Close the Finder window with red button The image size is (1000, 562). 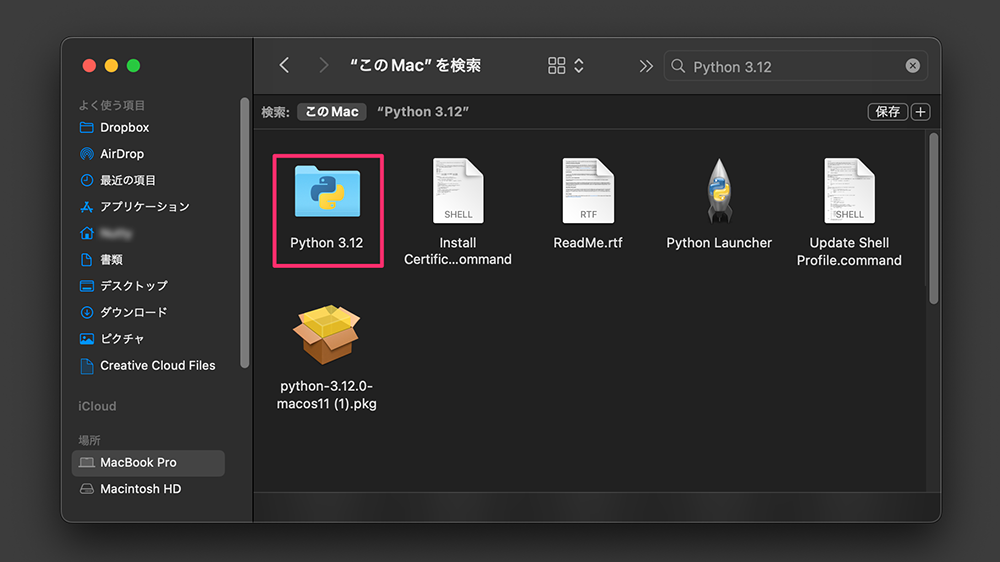(89, 66)
